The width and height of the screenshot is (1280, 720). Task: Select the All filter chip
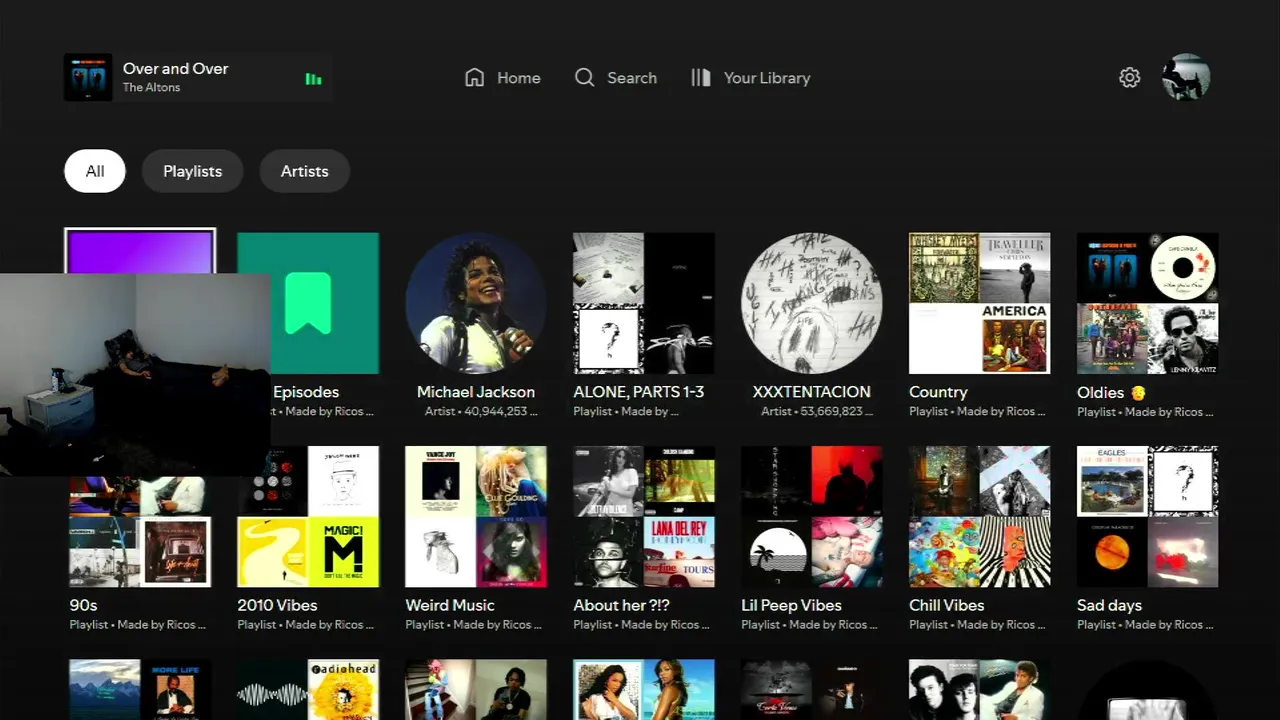(x=95, y=171)
